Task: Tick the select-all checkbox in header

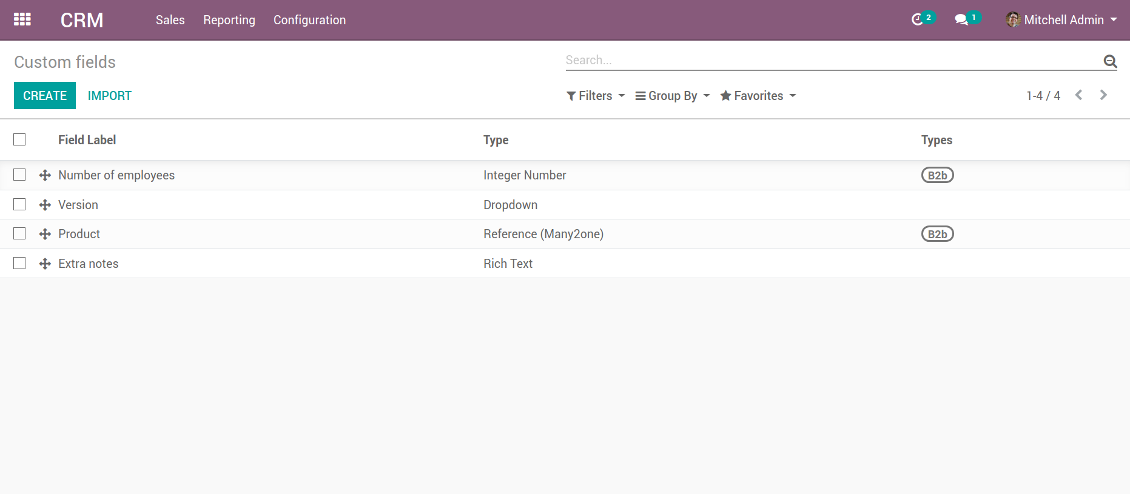Action: coord(20,140)
